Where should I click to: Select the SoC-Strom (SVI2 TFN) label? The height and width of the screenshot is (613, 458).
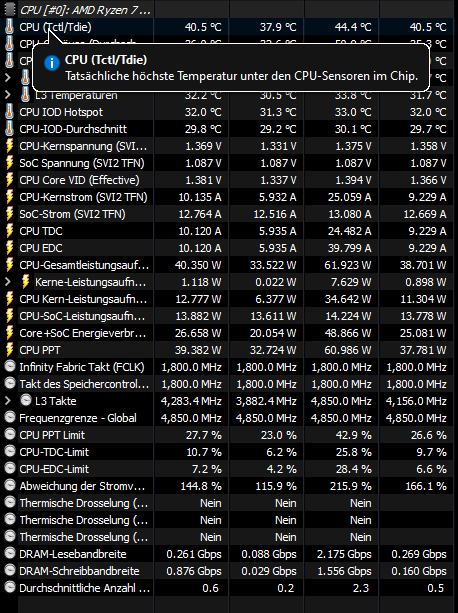click(72, 214)
